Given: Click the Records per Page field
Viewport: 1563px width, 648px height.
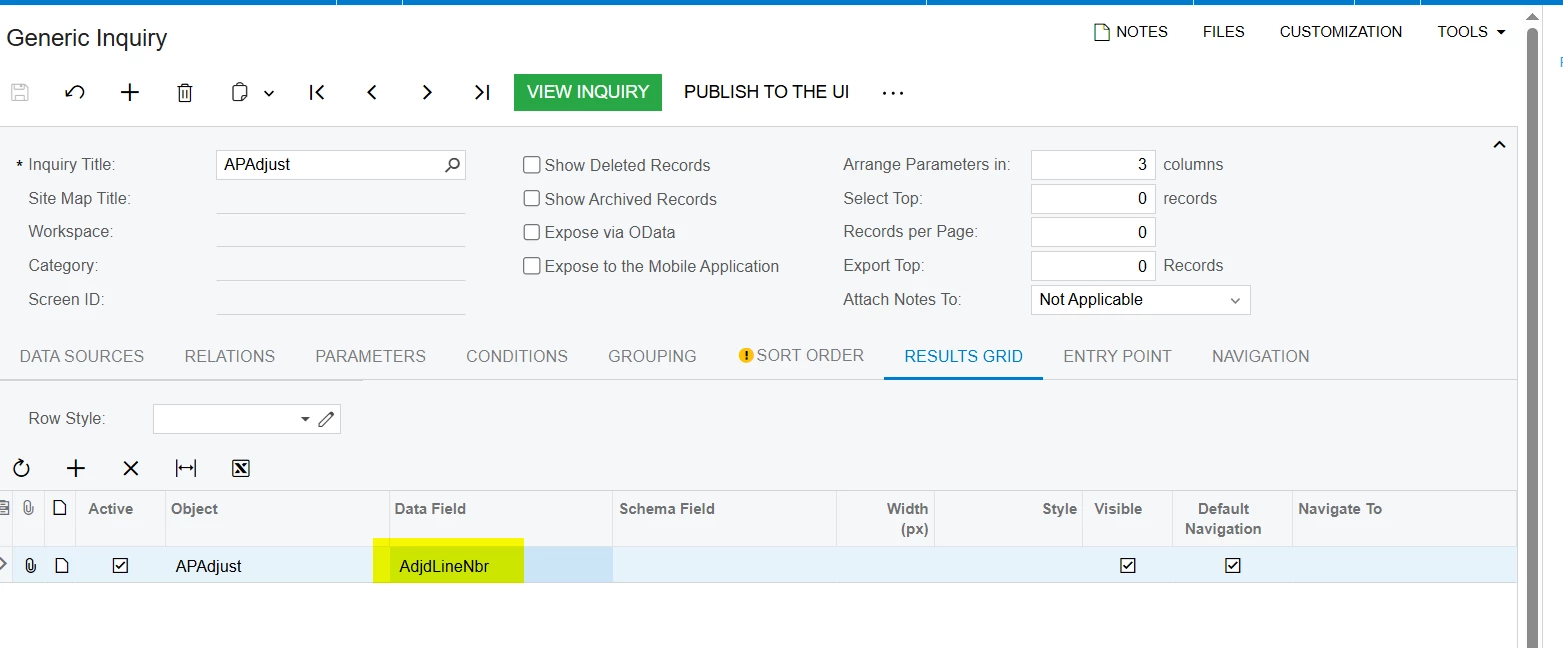Looking at the screenshot, I should tap(1093, 232).
